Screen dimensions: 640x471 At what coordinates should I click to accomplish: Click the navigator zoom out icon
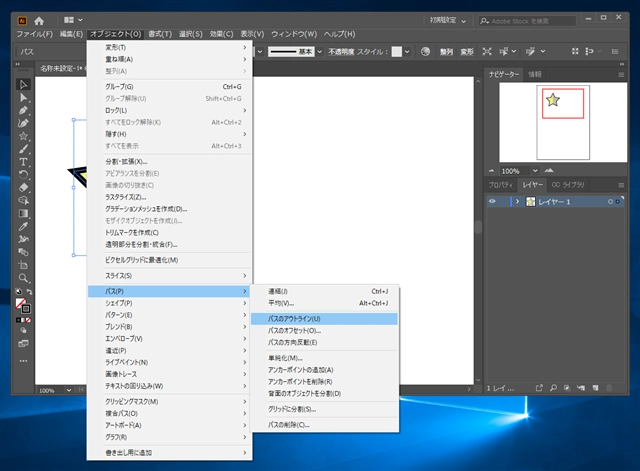point(491,171)
